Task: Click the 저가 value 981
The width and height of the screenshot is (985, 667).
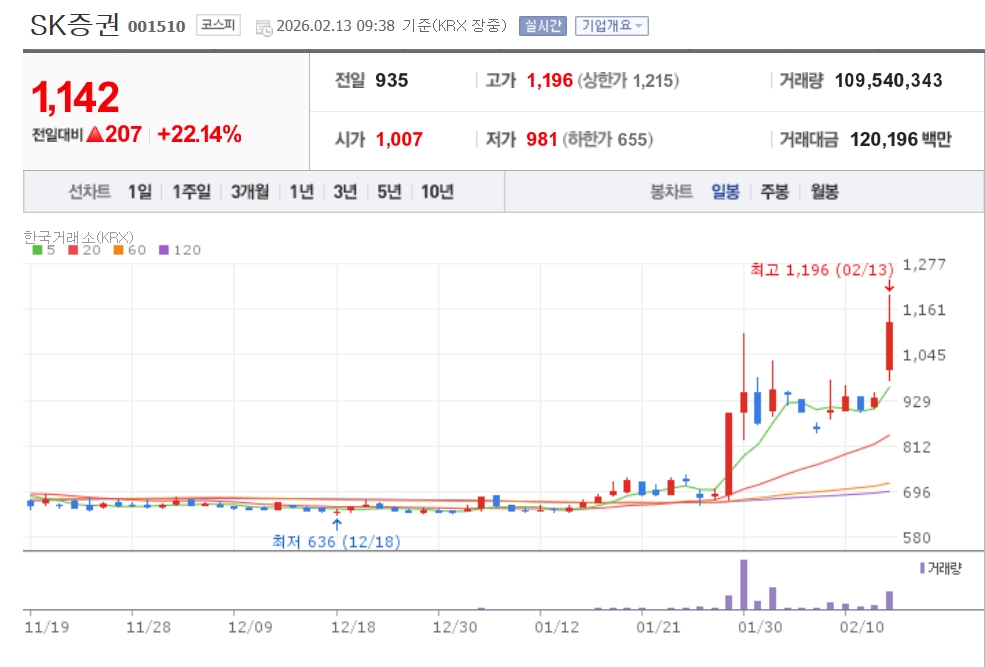Action: tap(541, 139)
